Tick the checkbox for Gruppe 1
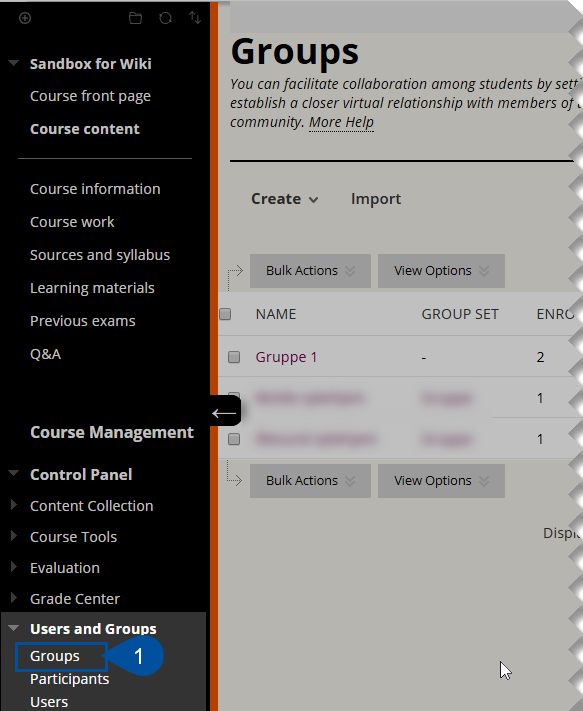Screen dimensions: 583x711 tap(234, 357)
